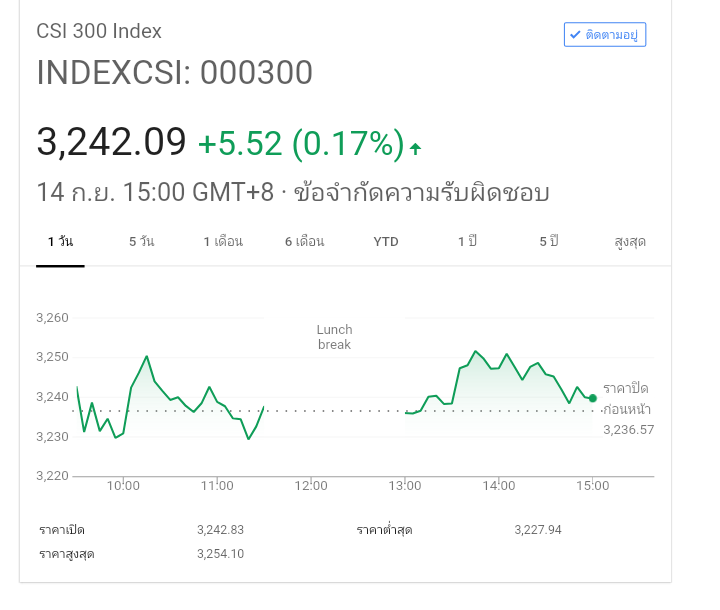This screenshot has width=720, height=610.
Task: Click the green up arrow icon
Action: tap(415, 149)
